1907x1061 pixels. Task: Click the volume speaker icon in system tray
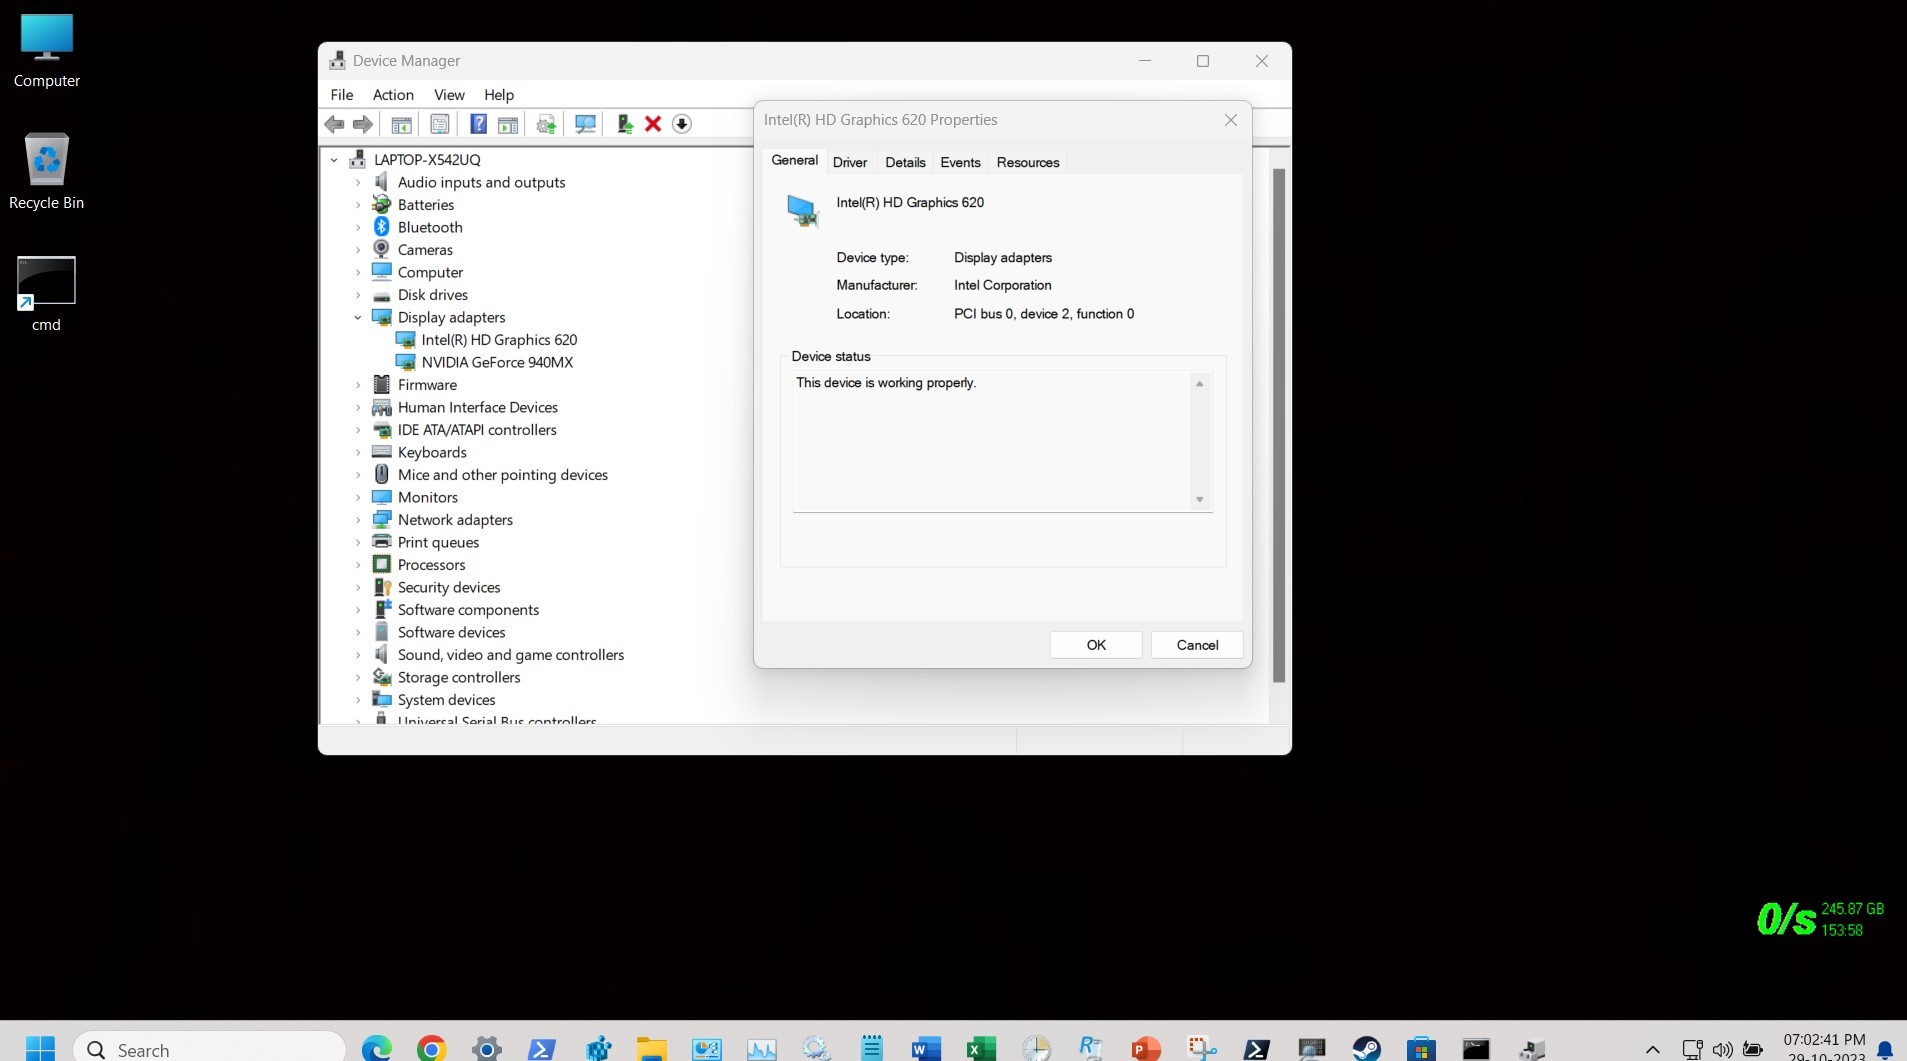tap(1722, 1049)
